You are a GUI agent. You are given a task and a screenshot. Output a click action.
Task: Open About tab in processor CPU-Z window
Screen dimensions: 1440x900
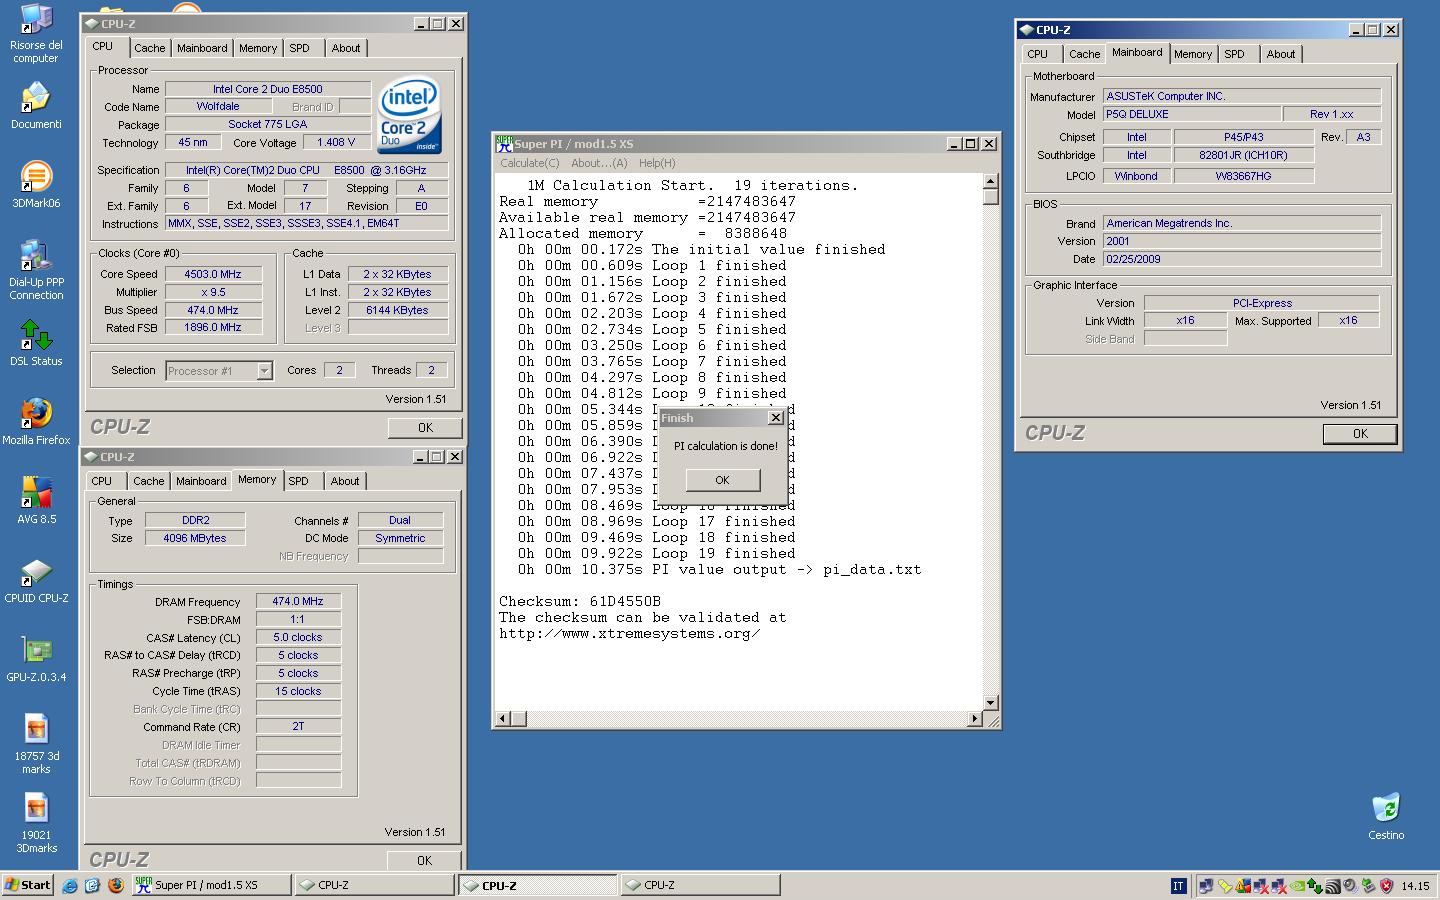(x=346, y=48)
